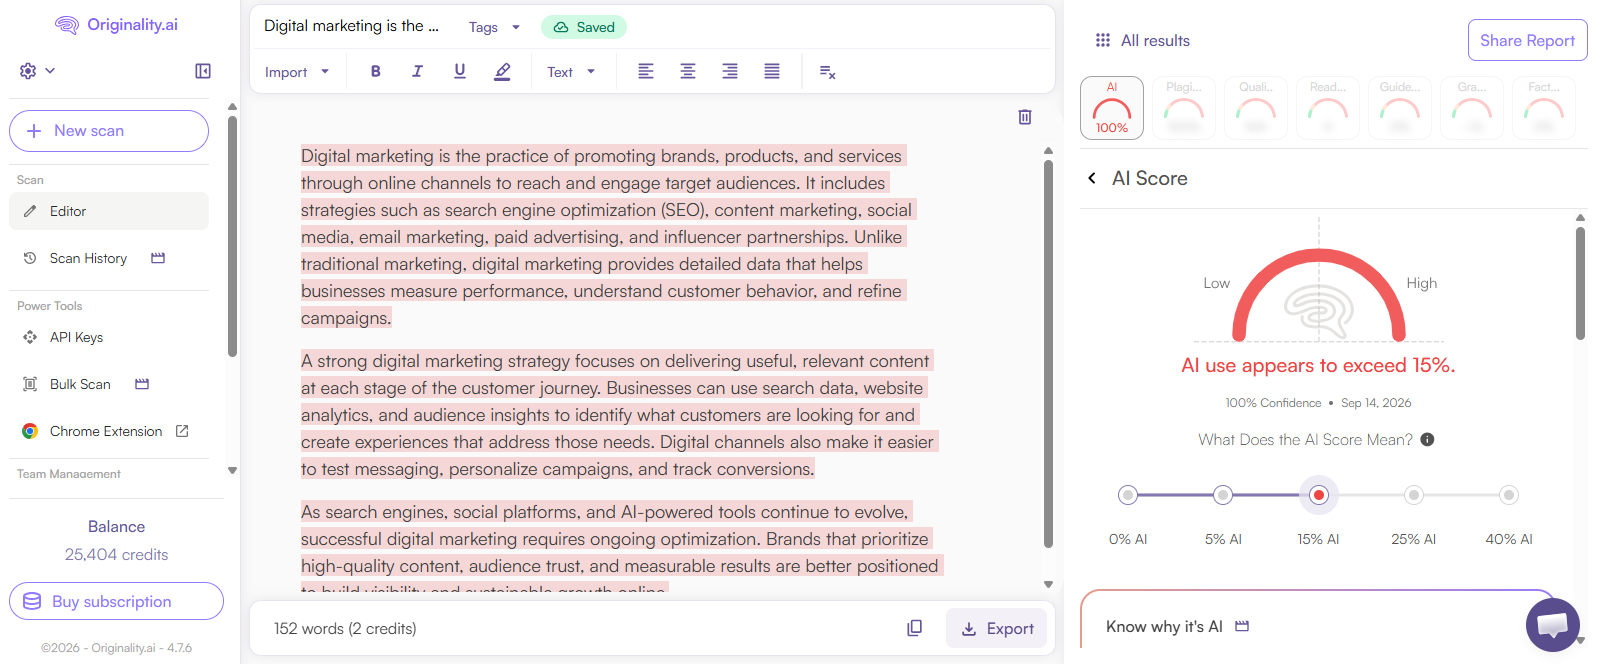Open the Quality results tab
This screenshot has width=1597, height=664.
pyautogui.click(x=1256, y=108)
